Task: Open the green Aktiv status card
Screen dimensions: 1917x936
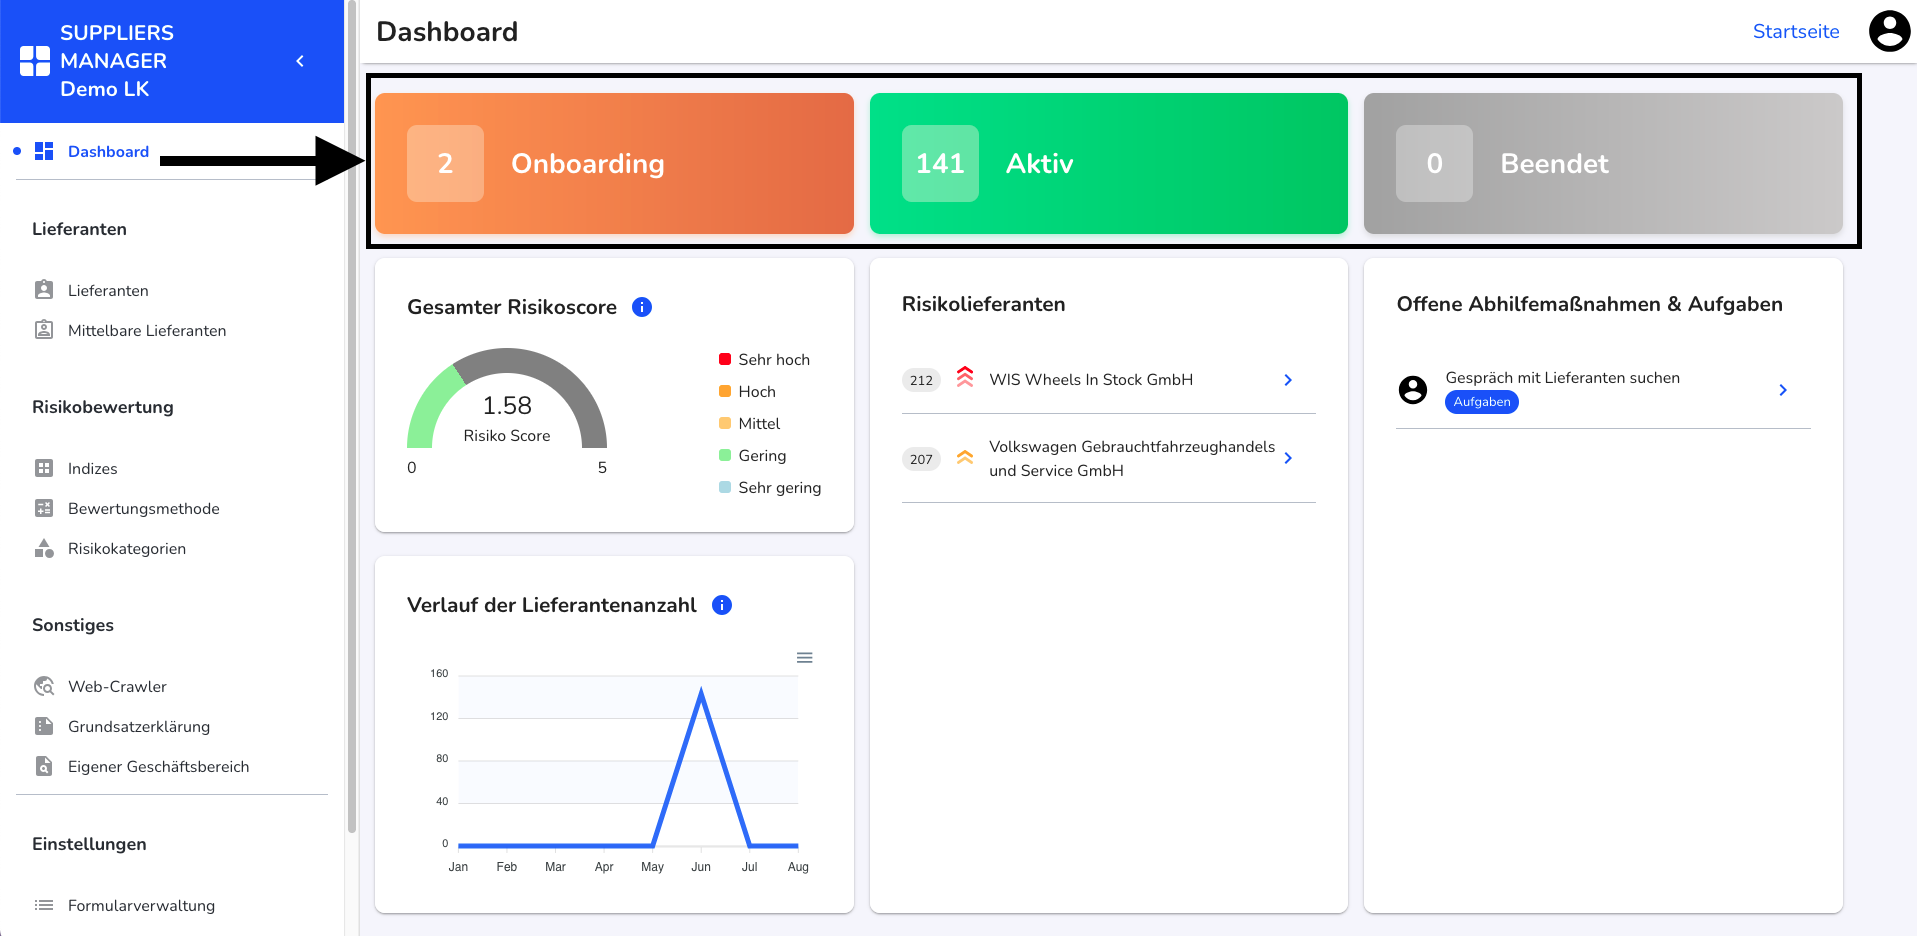Action: click(1108, 163)
